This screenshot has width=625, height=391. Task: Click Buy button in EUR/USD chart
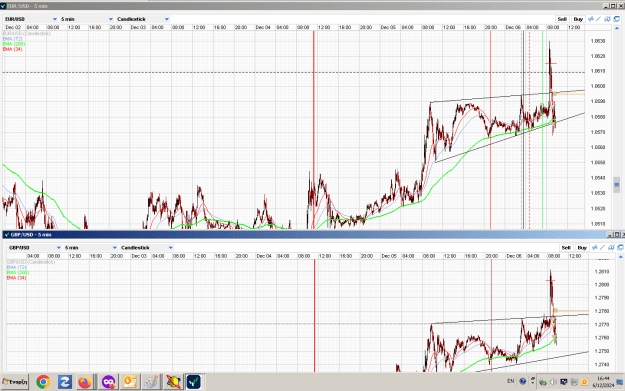(578, 19)
